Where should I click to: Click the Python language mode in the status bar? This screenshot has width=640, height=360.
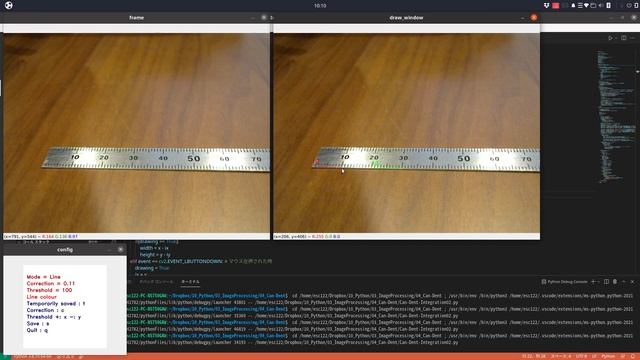click(608, 356)
